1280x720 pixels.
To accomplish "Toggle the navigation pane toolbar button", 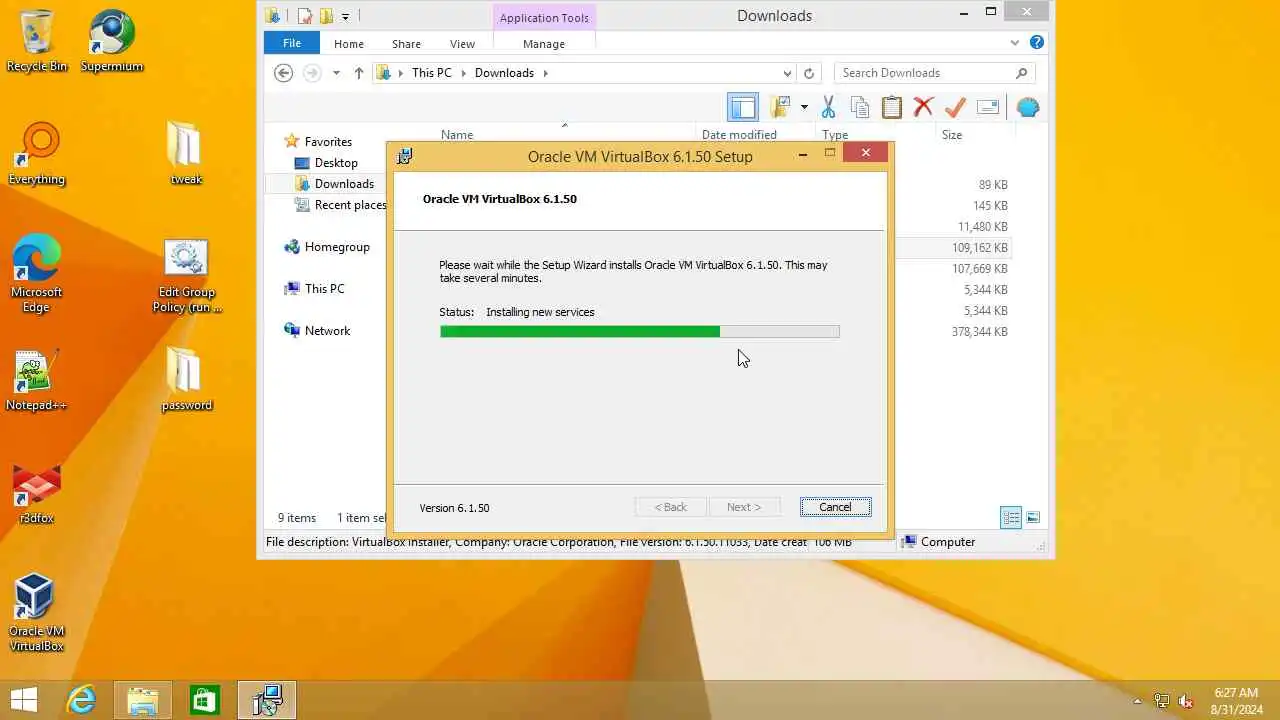I will tap(743, 107).
